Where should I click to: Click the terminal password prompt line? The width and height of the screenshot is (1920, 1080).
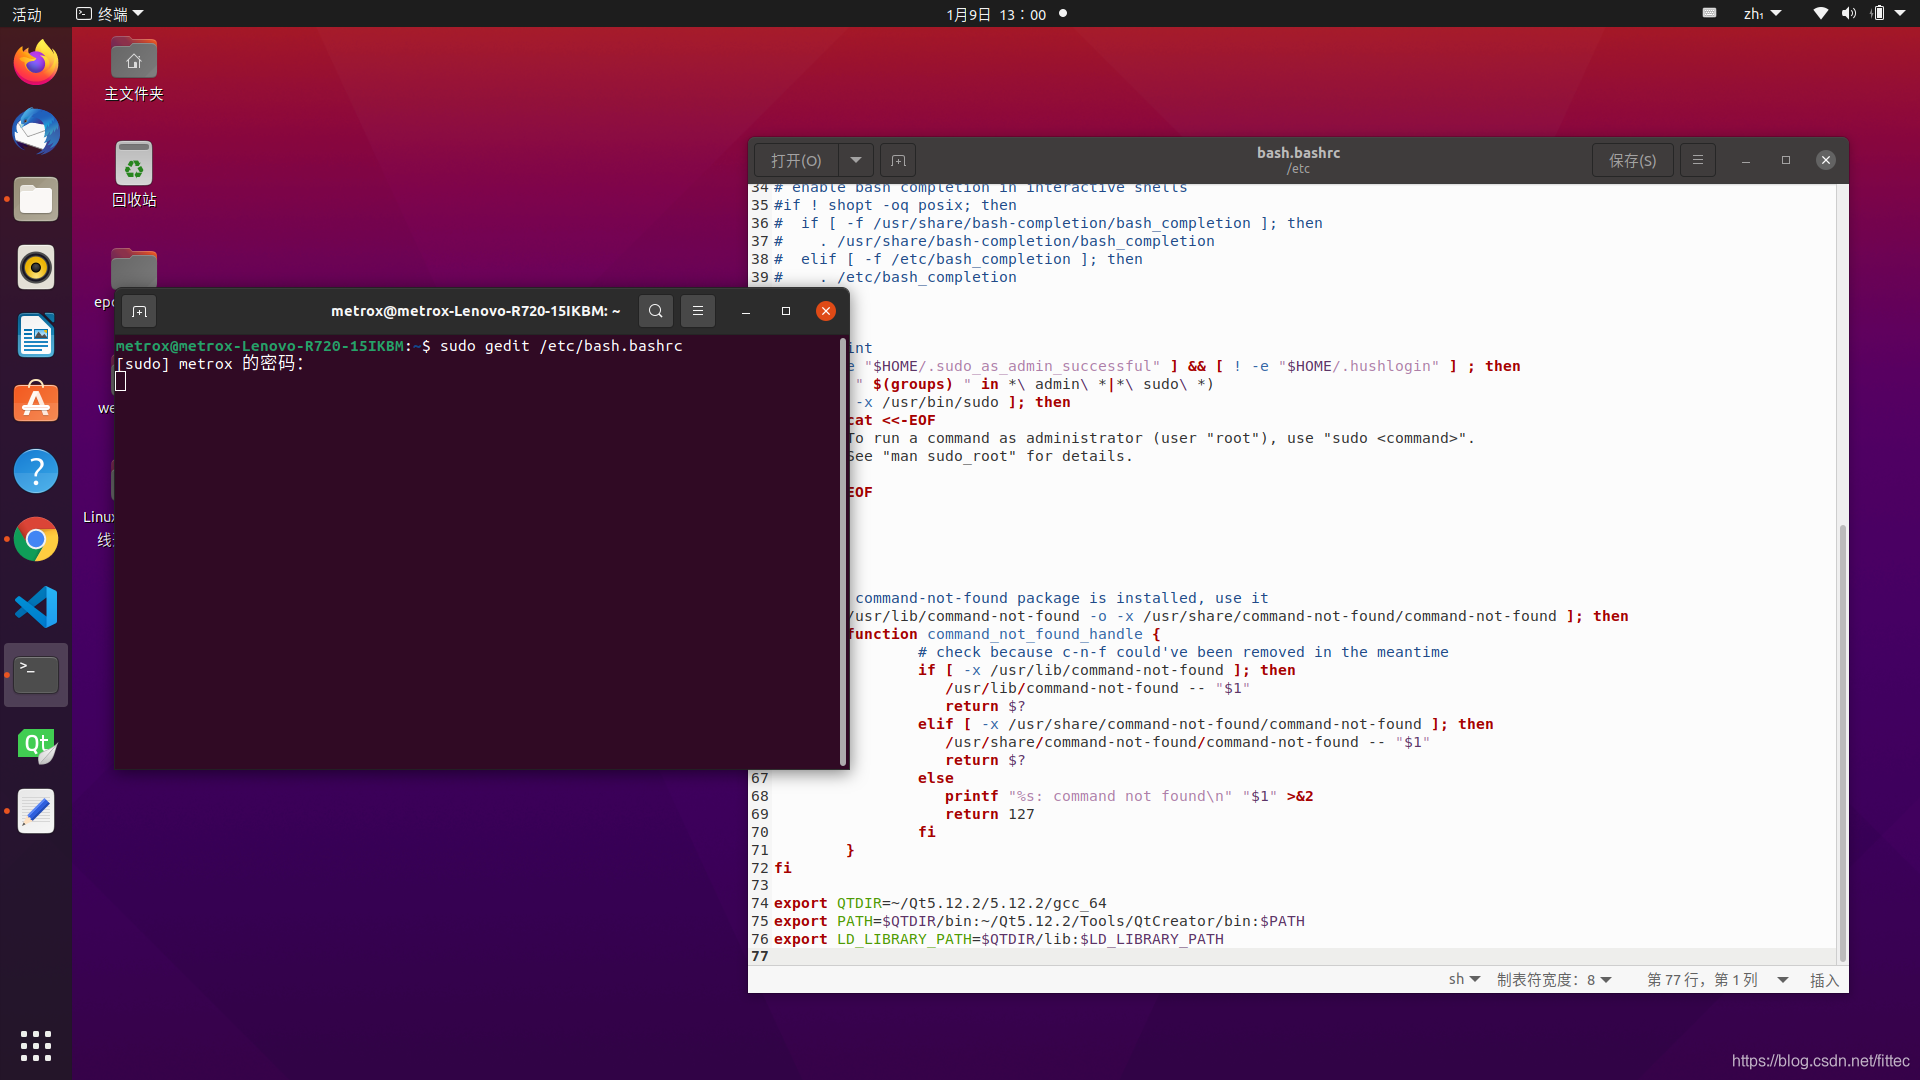210,364
